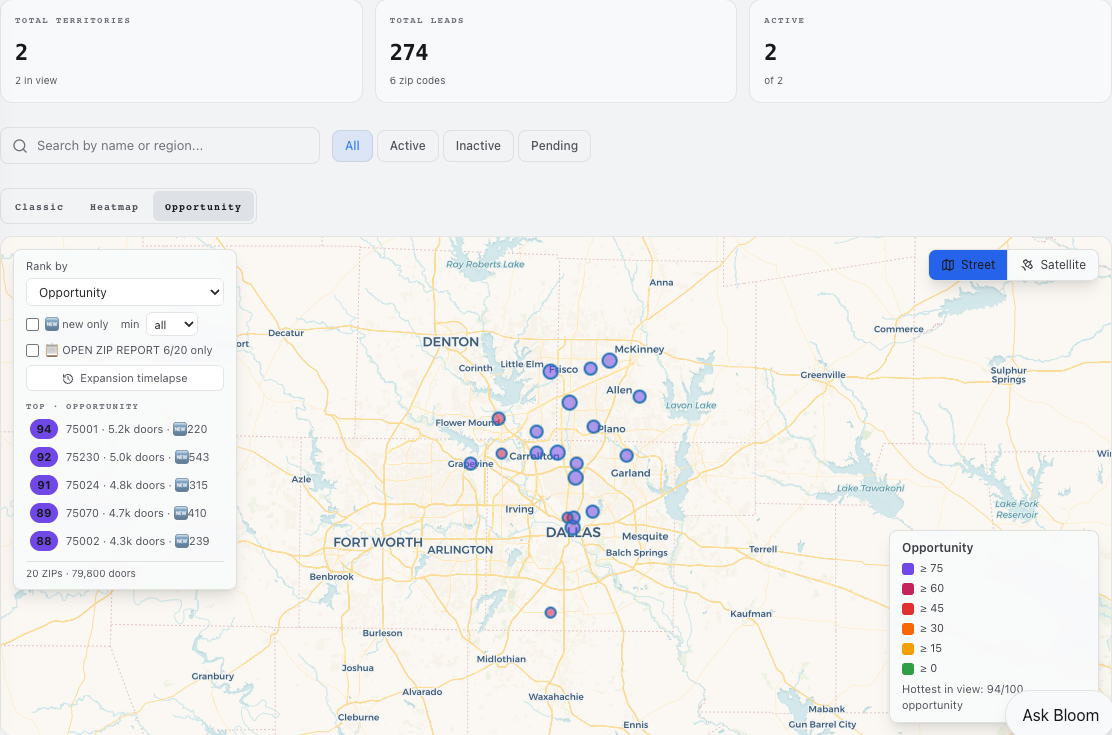Open the Total Leads stat card

556,51
